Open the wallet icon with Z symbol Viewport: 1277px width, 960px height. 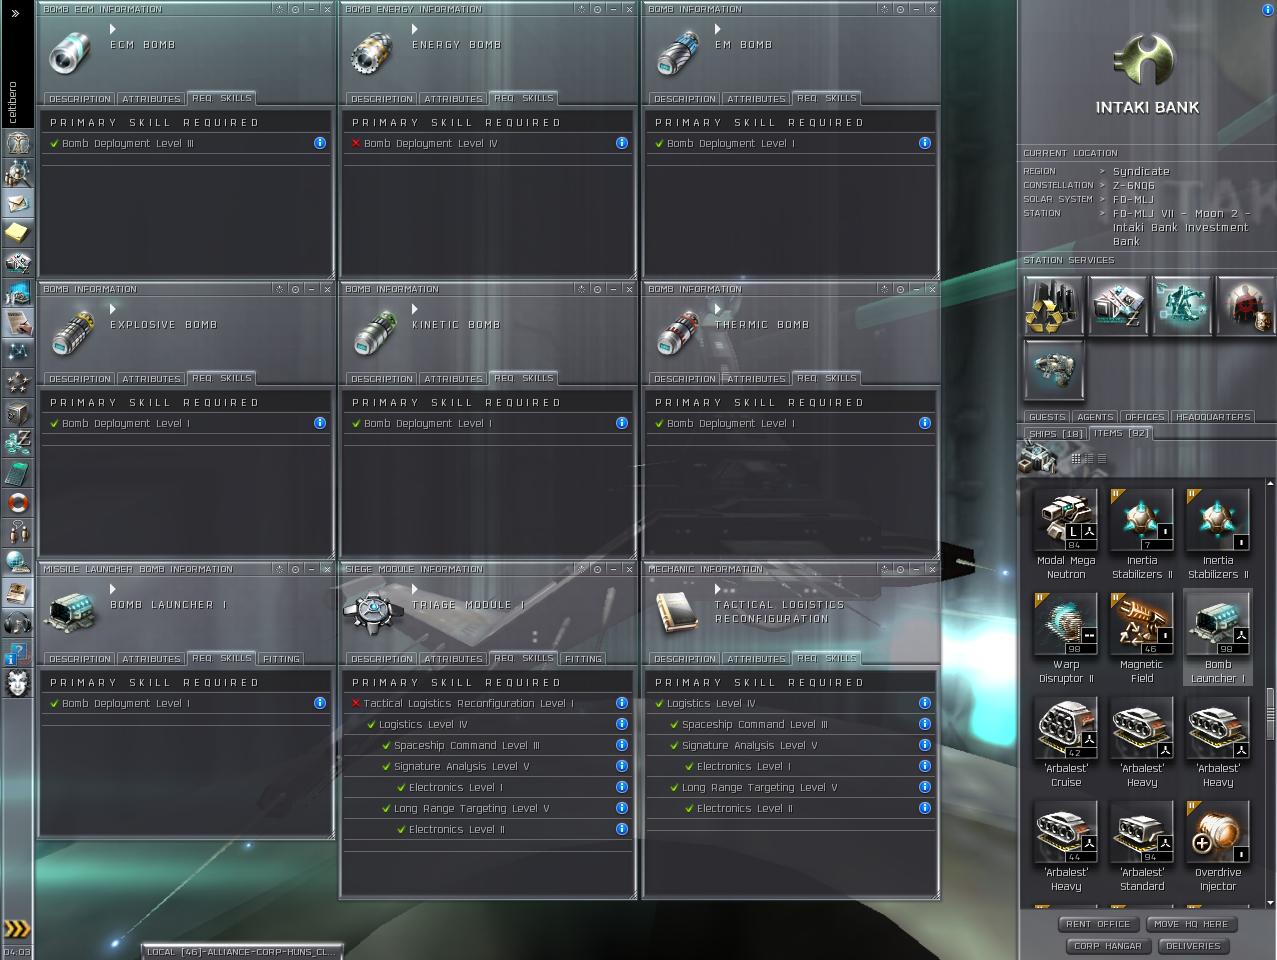[17, 443]
